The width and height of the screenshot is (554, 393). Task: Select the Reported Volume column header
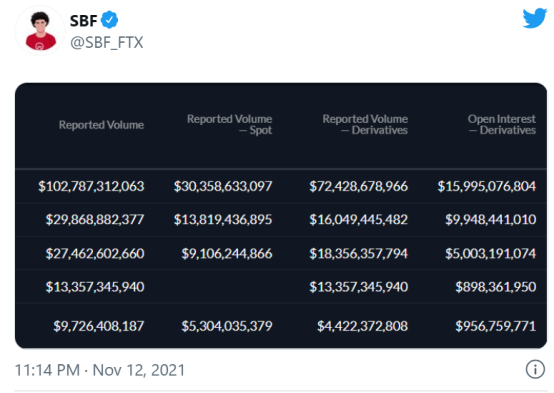pyautogui.click(x=101, y=125)
